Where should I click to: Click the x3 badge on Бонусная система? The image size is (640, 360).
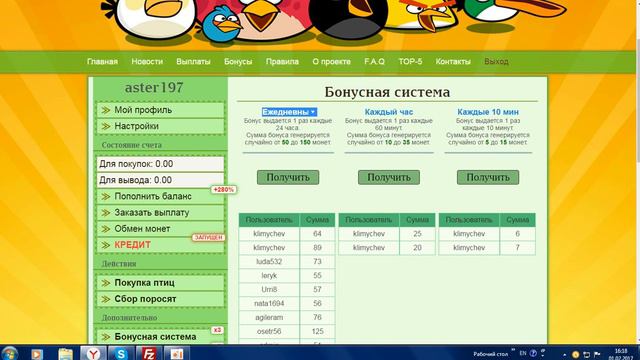(217, 330)
